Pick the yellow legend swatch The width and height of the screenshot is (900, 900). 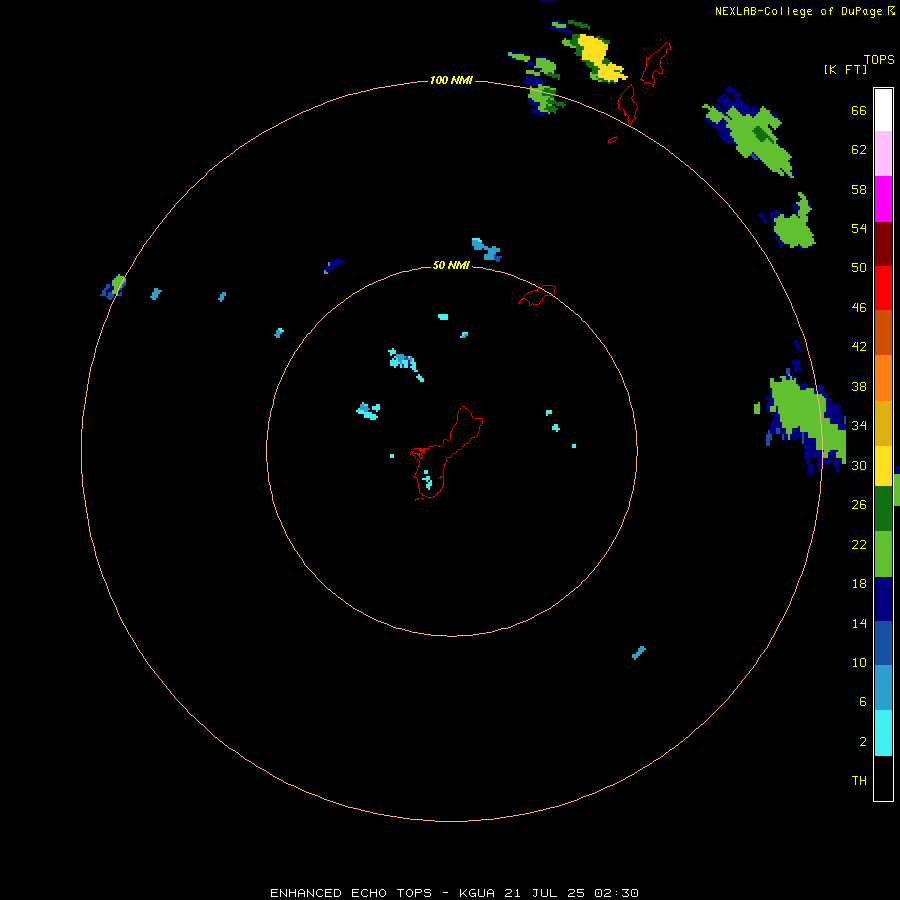tap(883, 466)
